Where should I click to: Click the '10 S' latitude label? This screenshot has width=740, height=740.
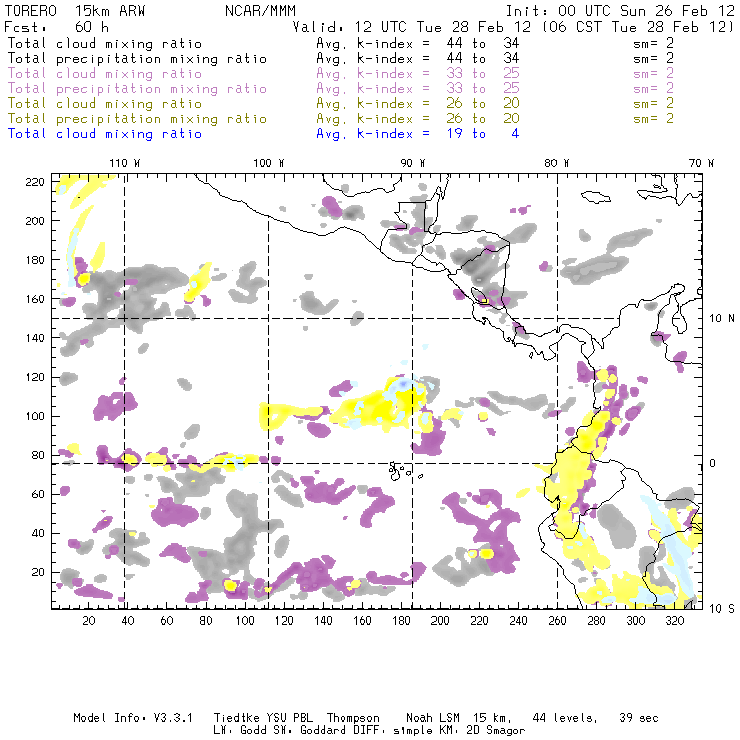722,609
